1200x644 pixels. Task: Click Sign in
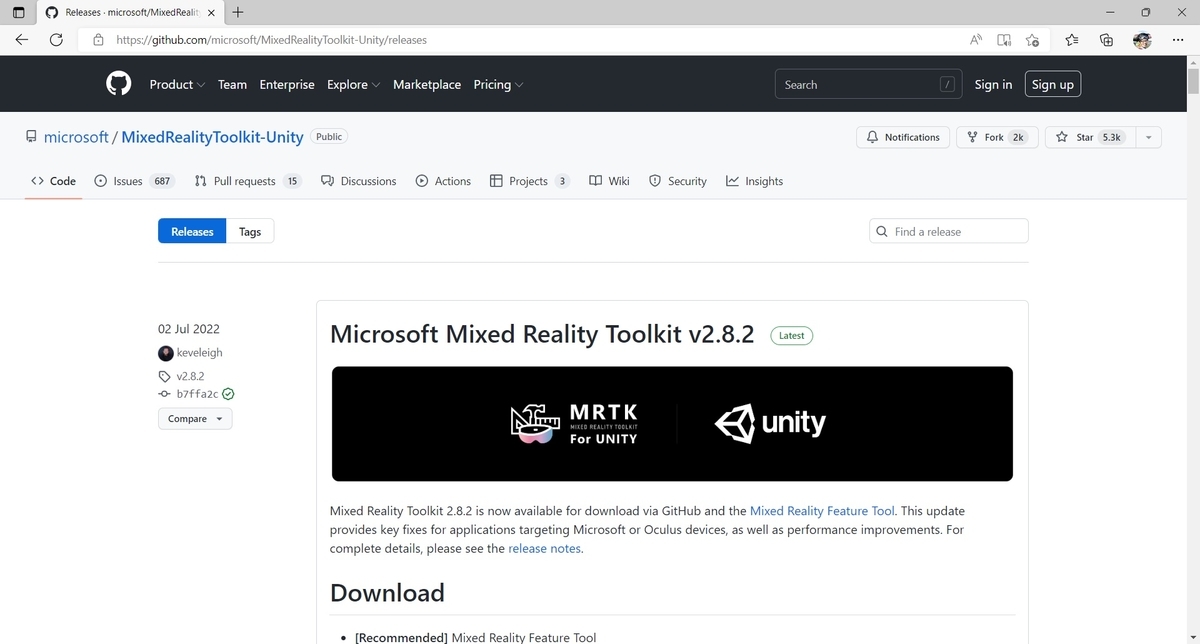(993, 85)
